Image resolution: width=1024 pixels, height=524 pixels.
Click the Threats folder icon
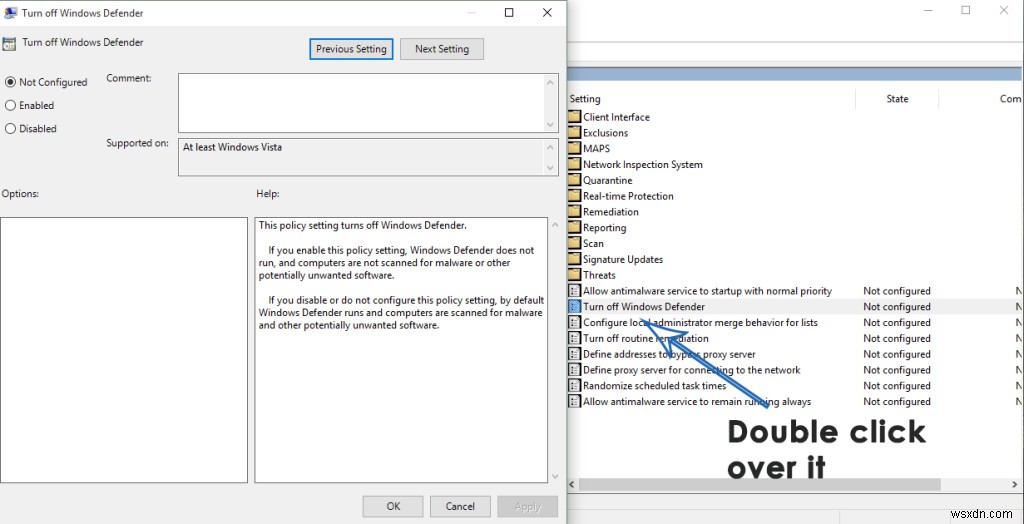click(574, 275)
